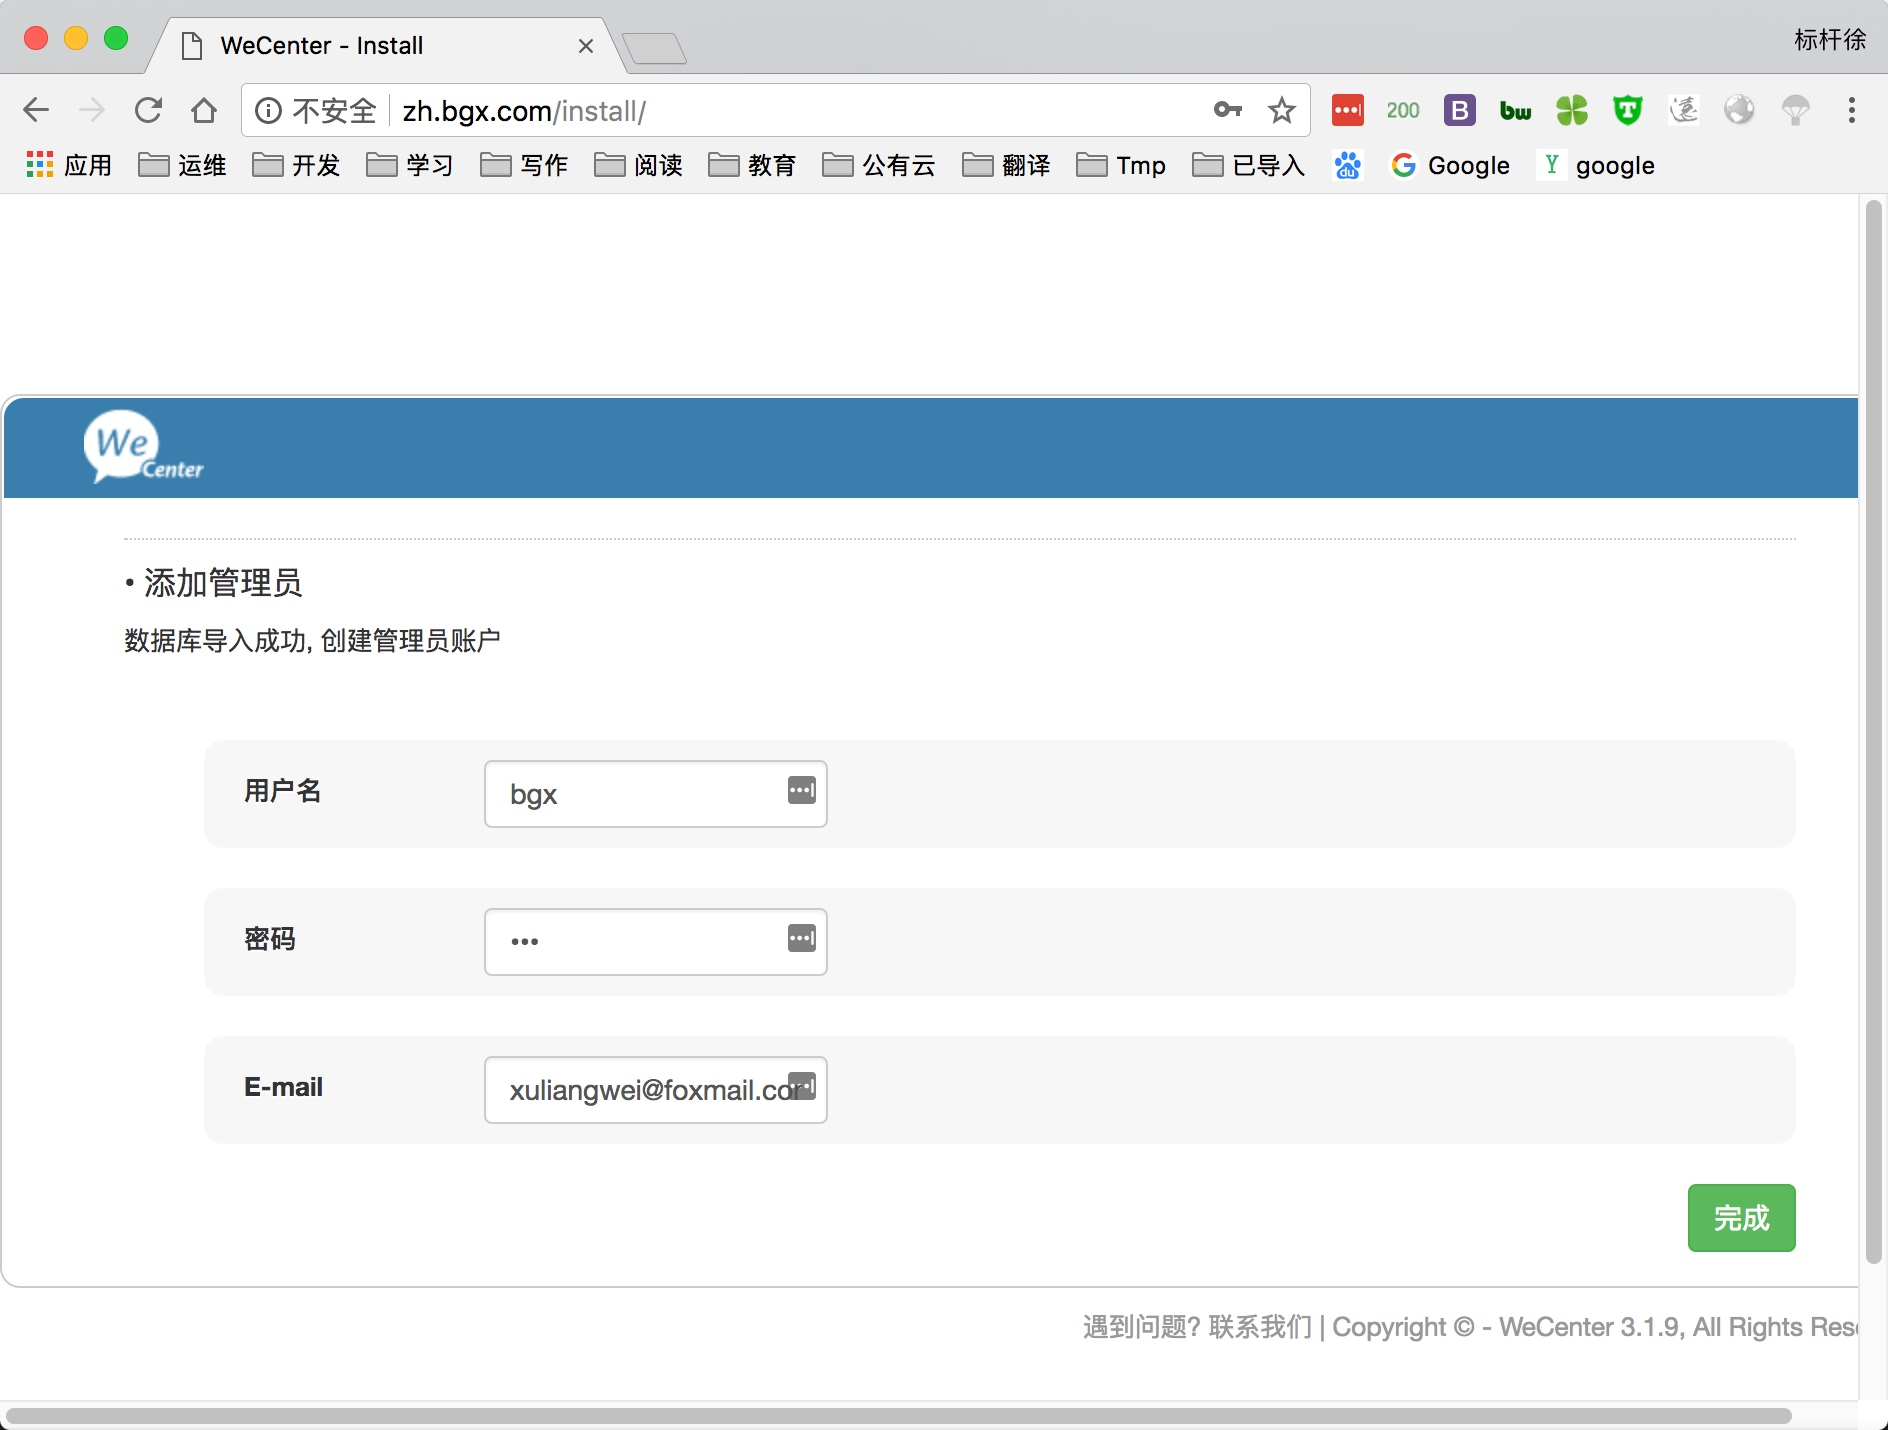
Task: Focus the E-mail input field
Action: (655, 1090)
